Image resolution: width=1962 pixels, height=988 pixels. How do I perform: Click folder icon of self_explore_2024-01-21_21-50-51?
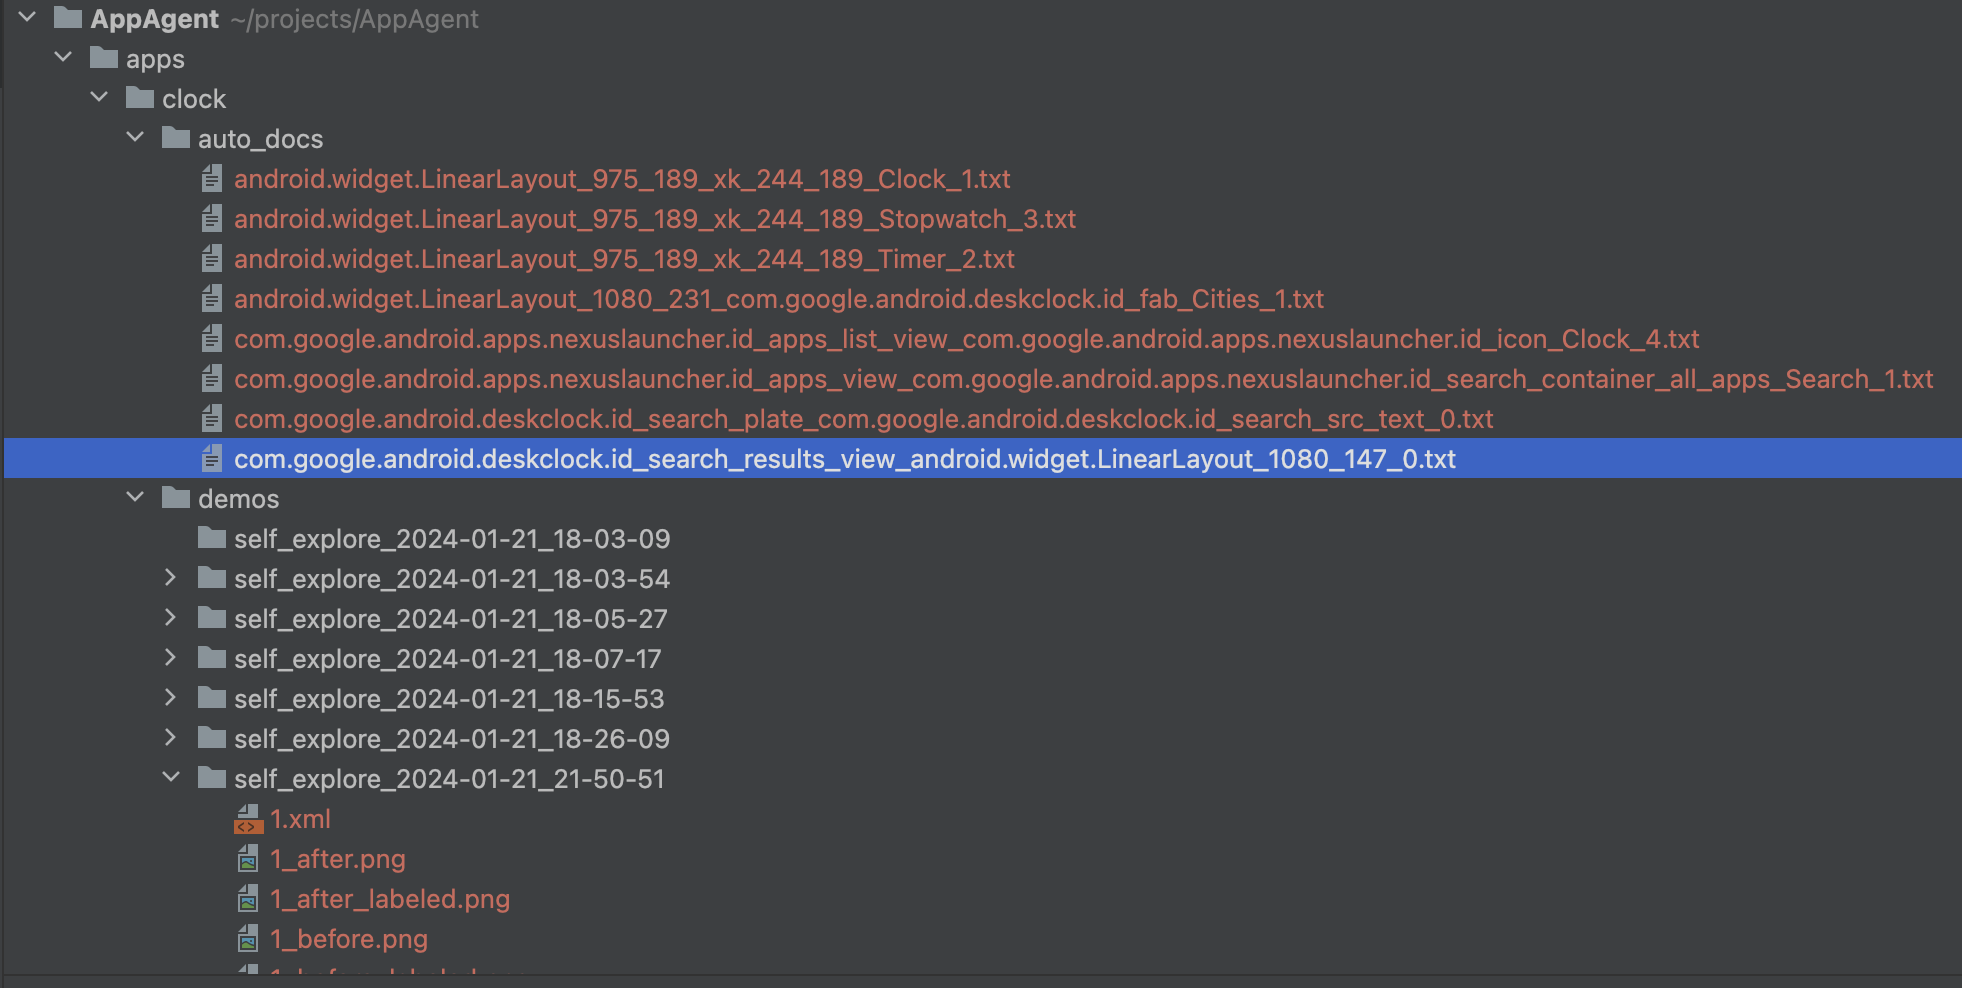coord(212,778)
